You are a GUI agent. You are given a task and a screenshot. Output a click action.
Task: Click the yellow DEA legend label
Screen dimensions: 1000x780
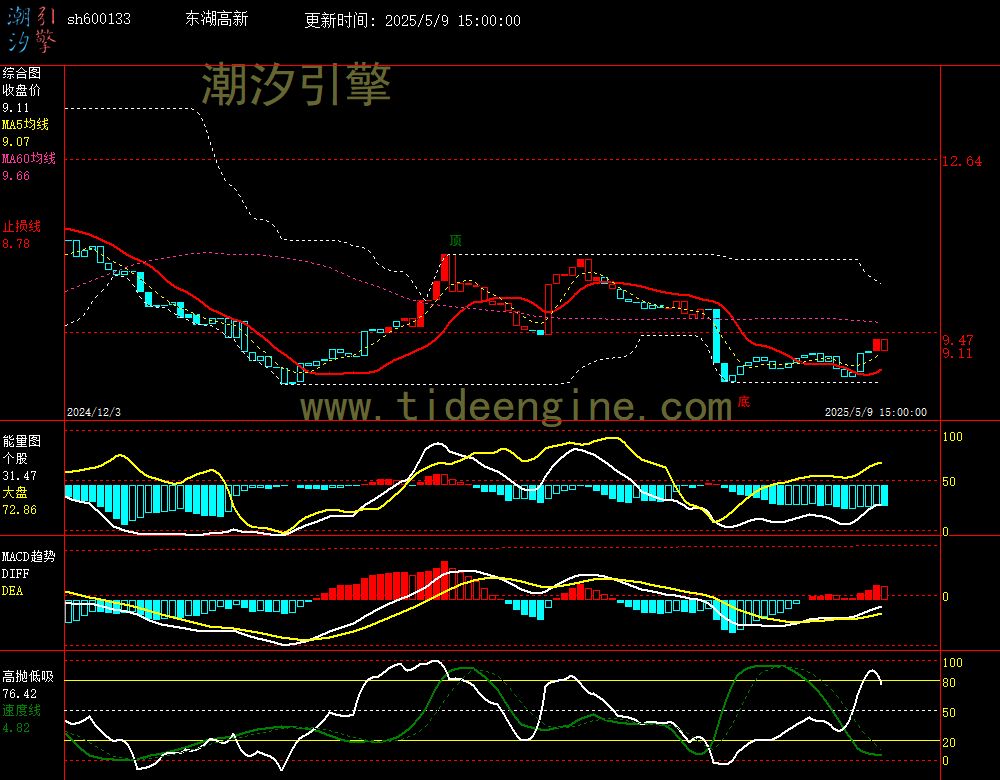[12, 591]
